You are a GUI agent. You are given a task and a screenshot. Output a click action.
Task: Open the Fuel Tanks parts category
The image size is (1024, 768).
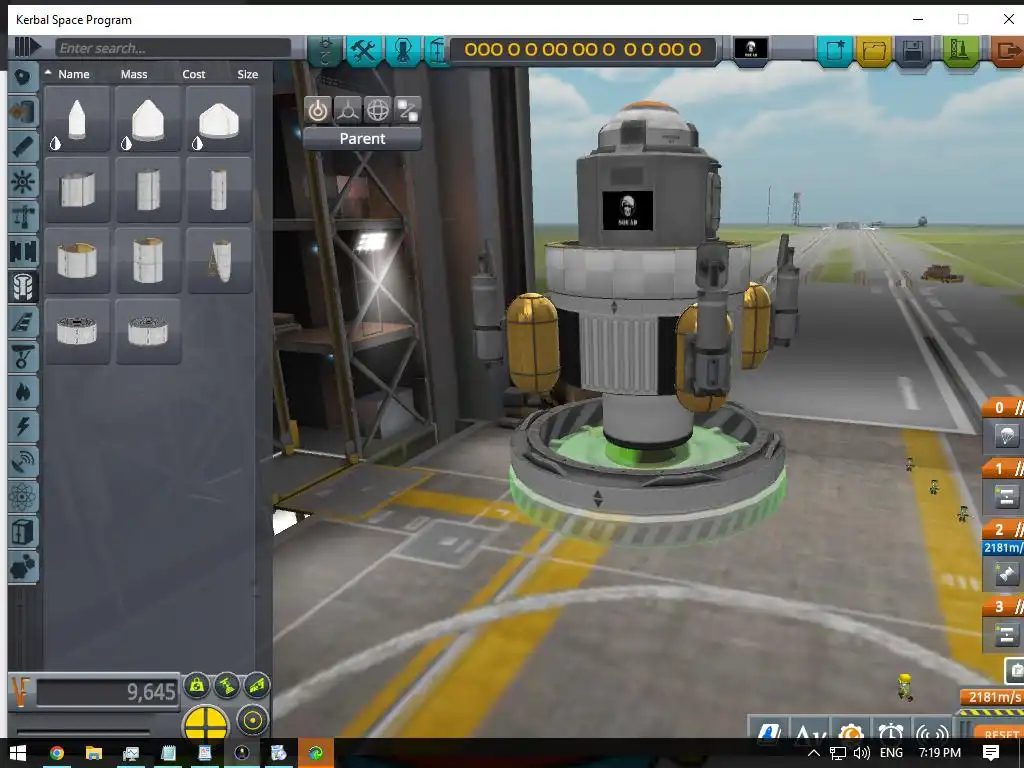(x=24, y=112)
